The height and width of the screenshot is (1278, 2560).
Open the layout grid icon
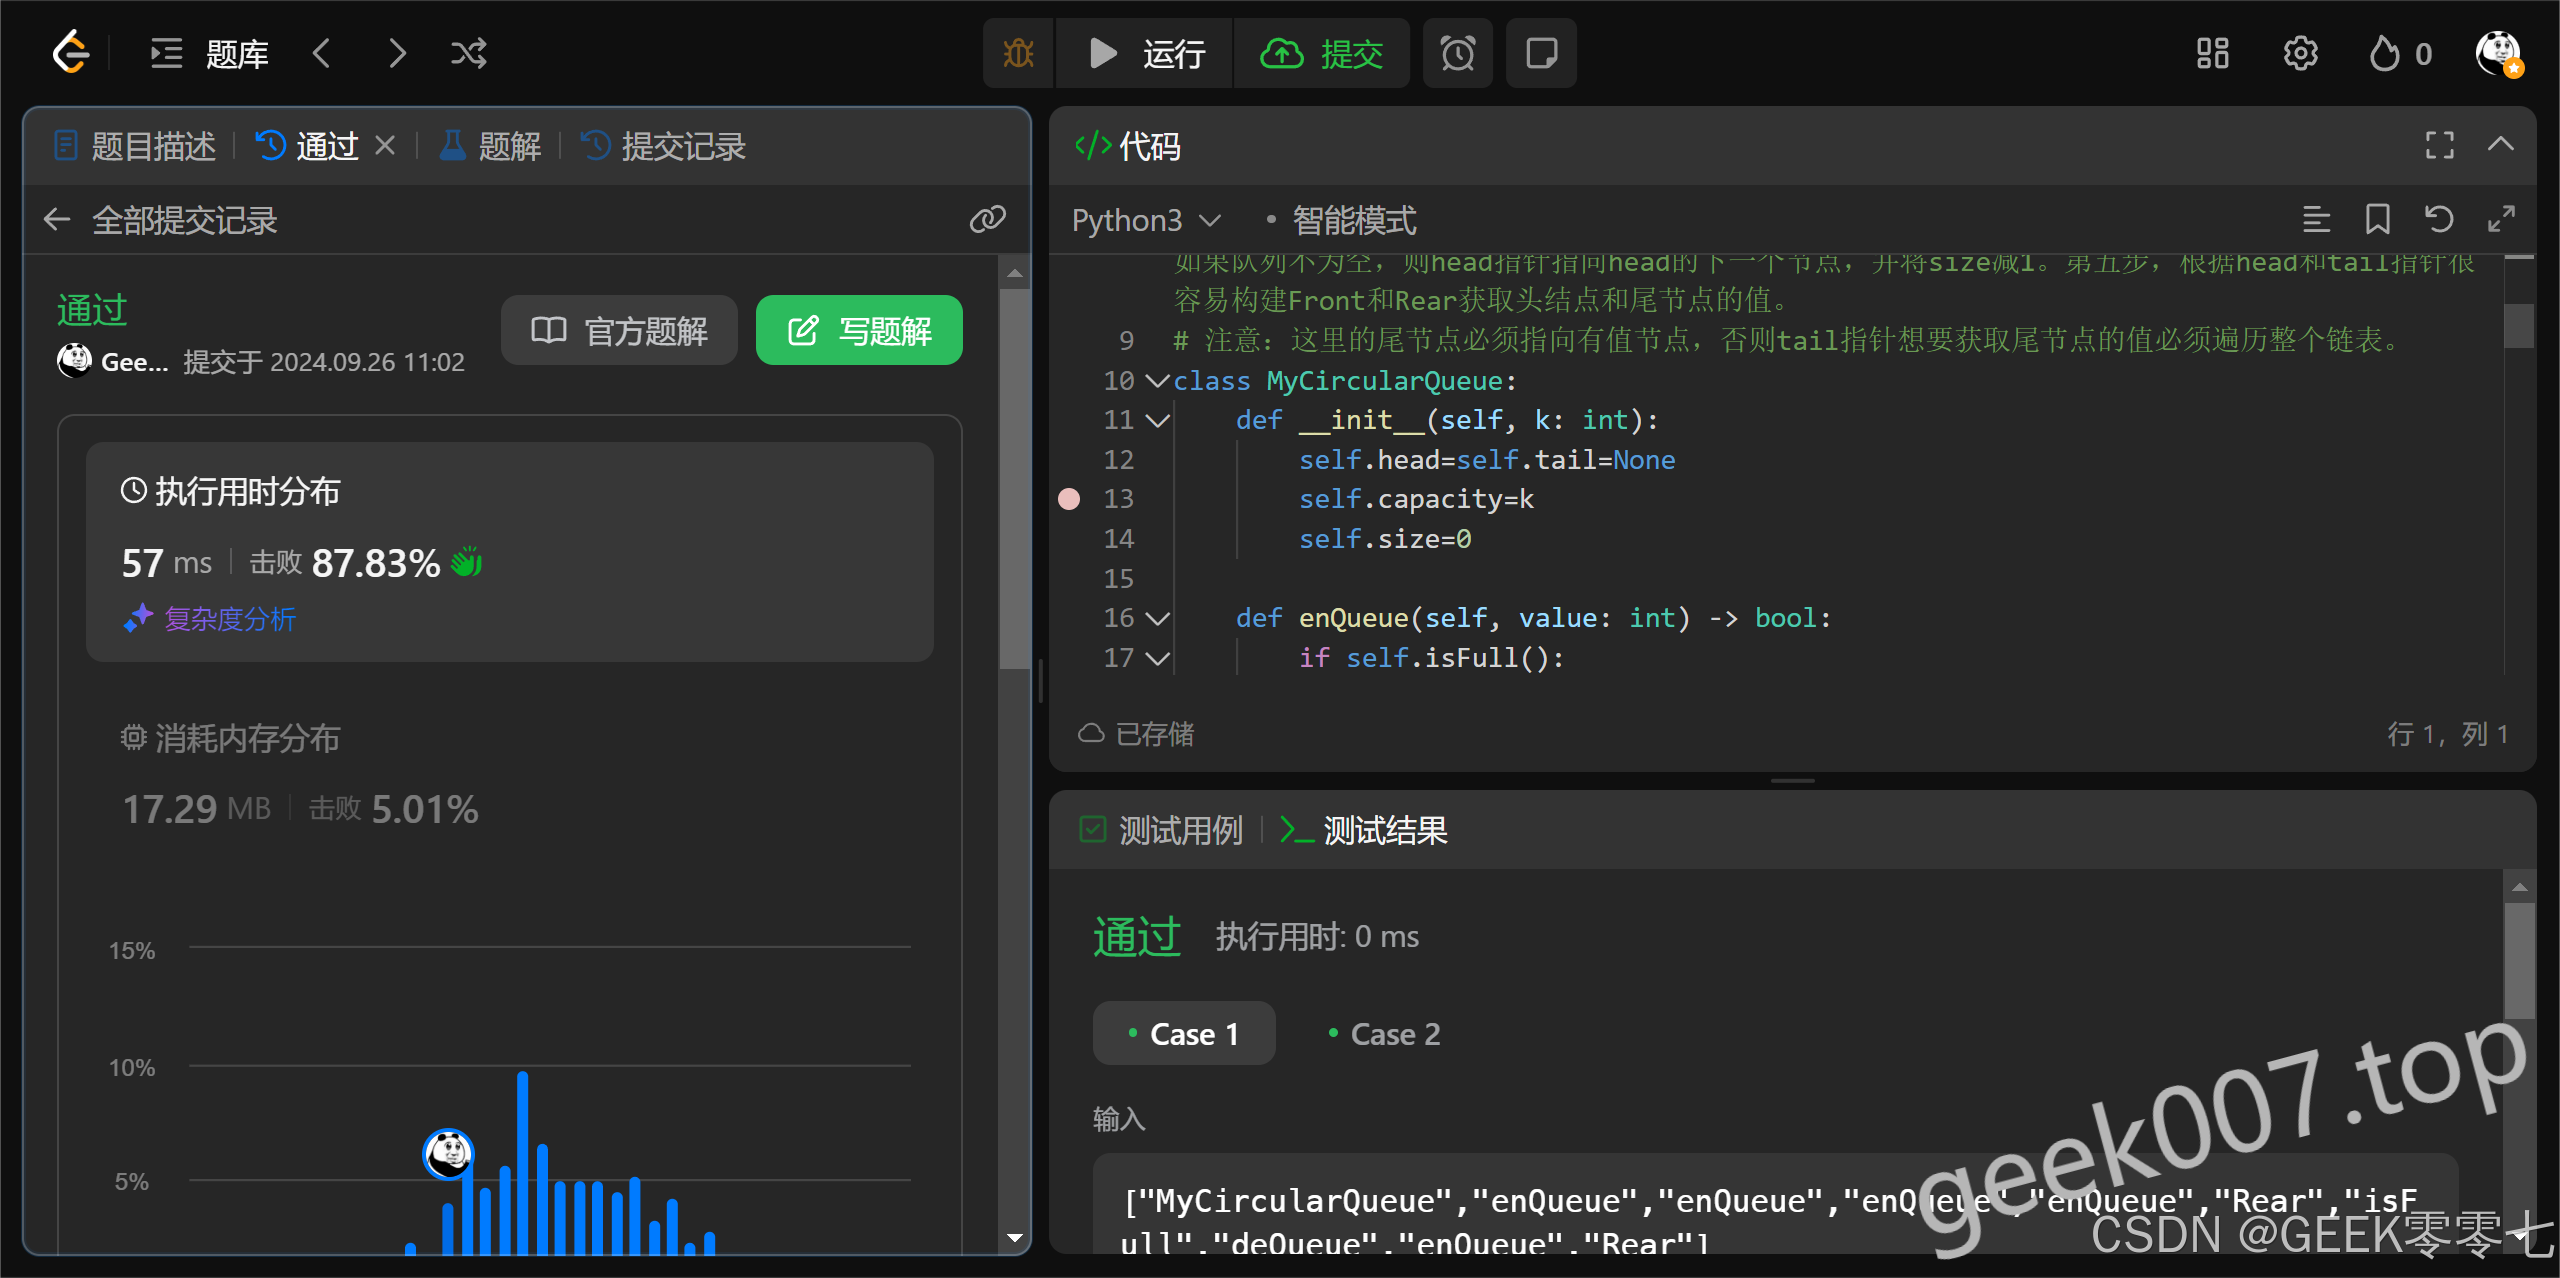coord(2212,53)
